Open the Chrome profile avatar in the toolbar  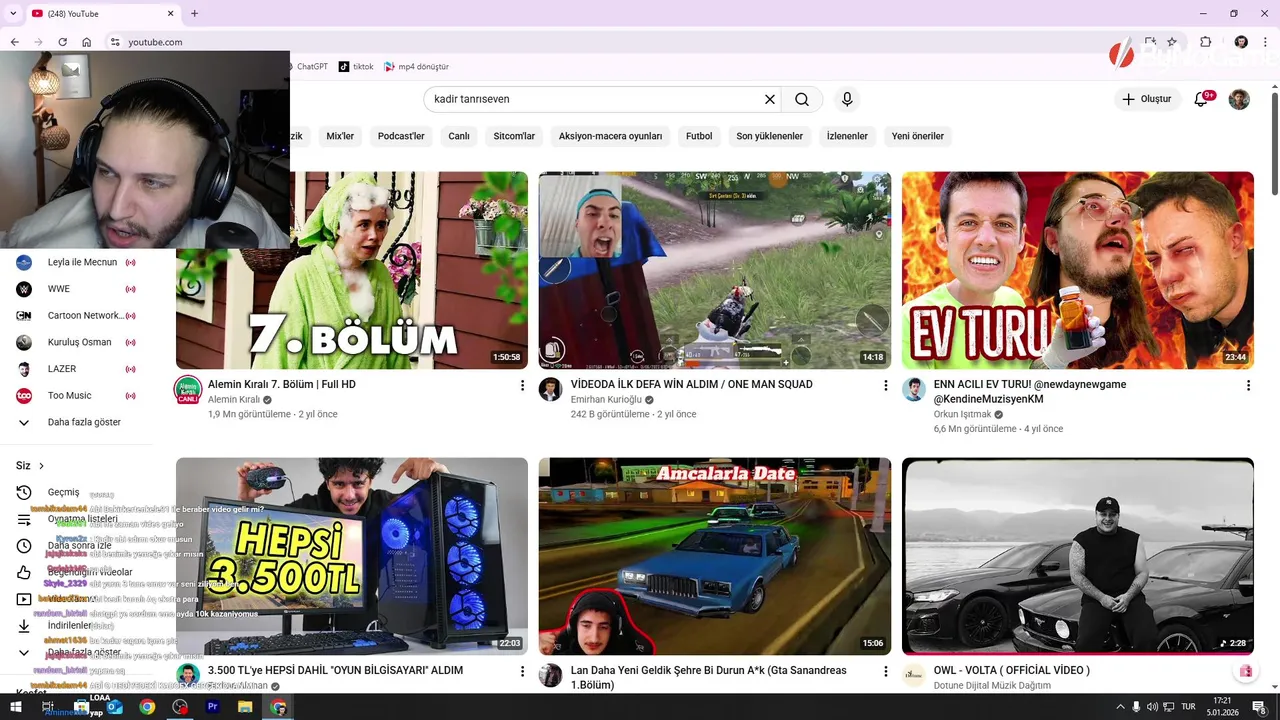(x=1241, y=42)
